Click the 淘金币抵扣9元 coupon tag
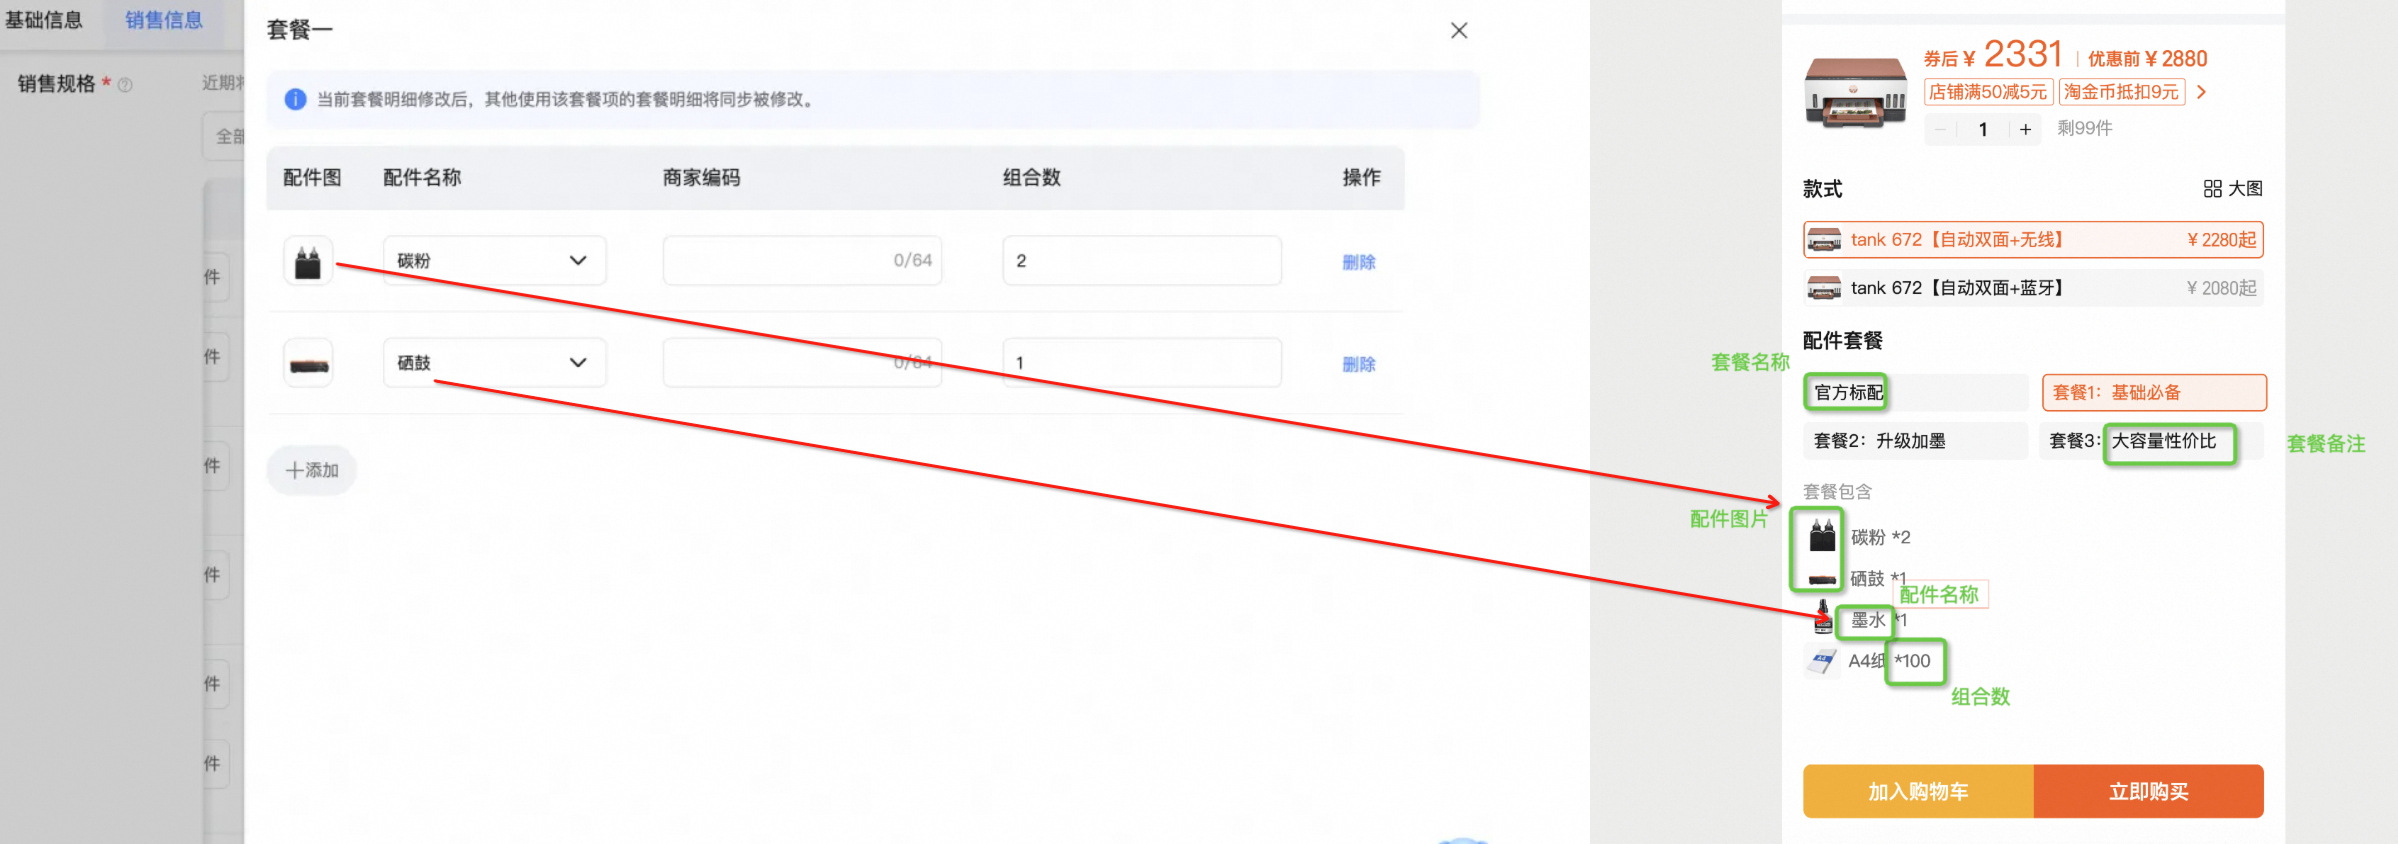 [x=2121, y=92]
